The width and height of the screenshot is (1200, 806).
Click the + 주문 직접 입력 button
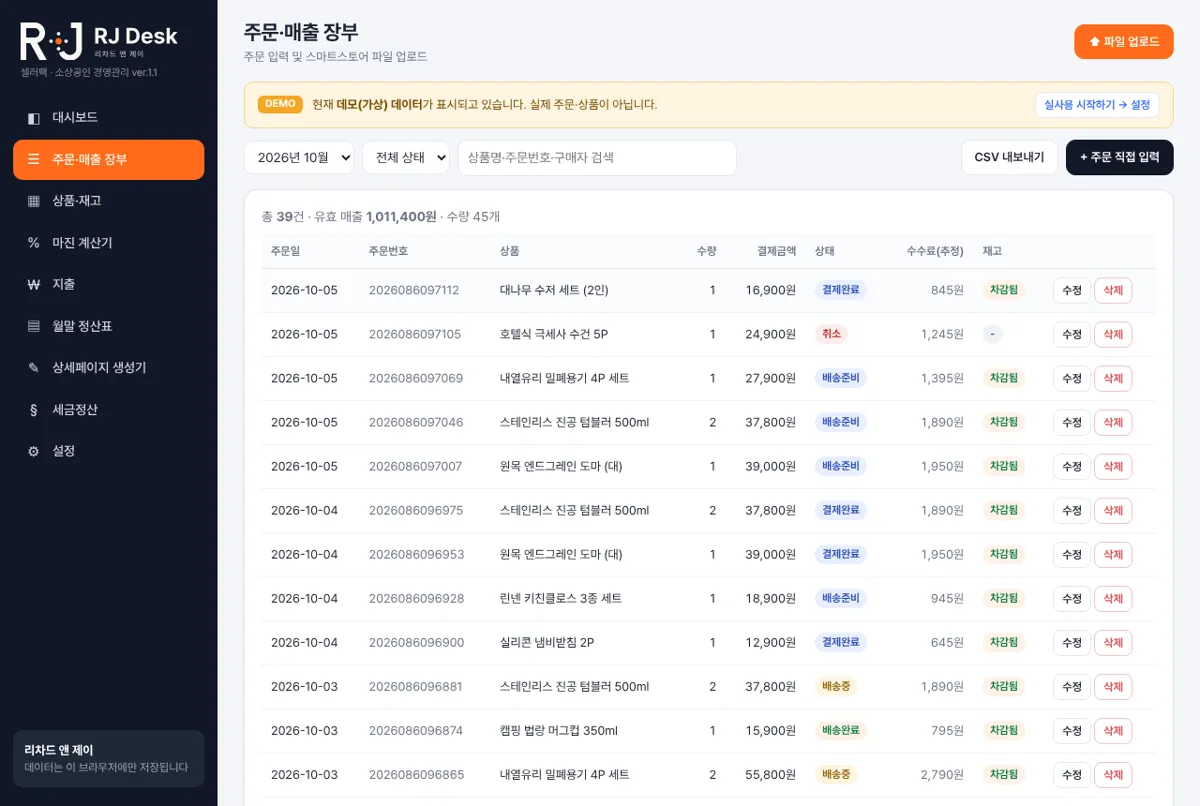tap(1120, 157)
